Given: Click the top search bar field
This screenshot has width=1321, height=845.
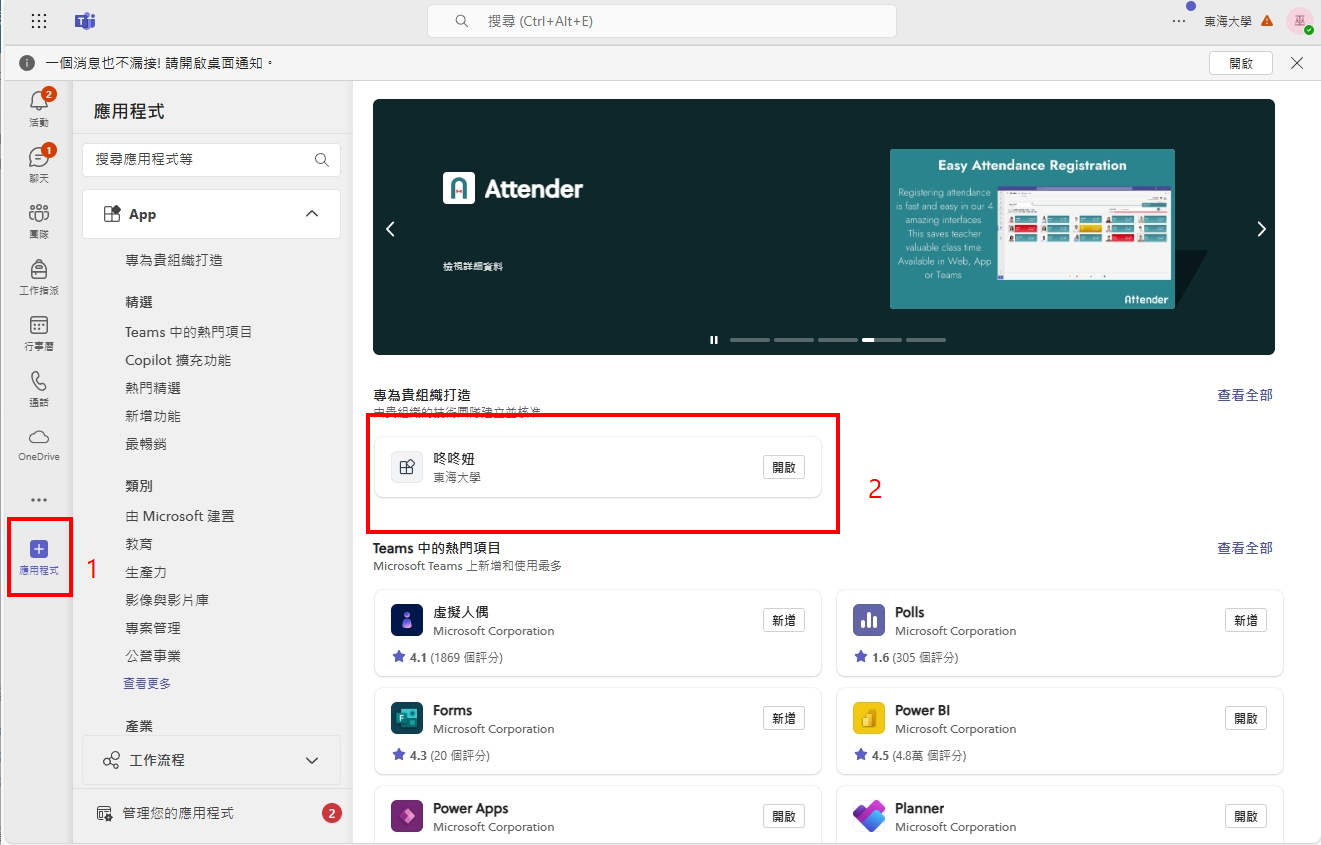Looking at the screenshot, I should pyautogui.click(x=662, y=21).
